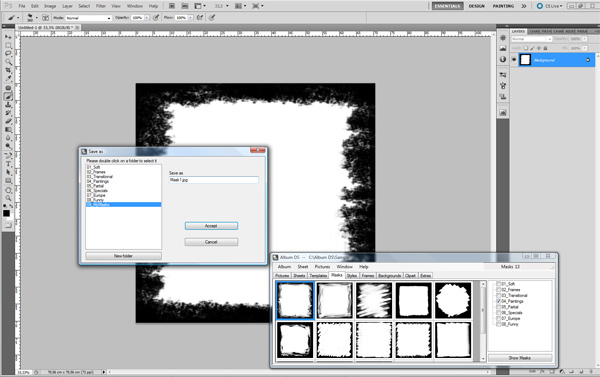Image resolution: width=600 pixels, height=377 pixels.
Task: Switch to Templates tab in Album DS
Action: 318,276
